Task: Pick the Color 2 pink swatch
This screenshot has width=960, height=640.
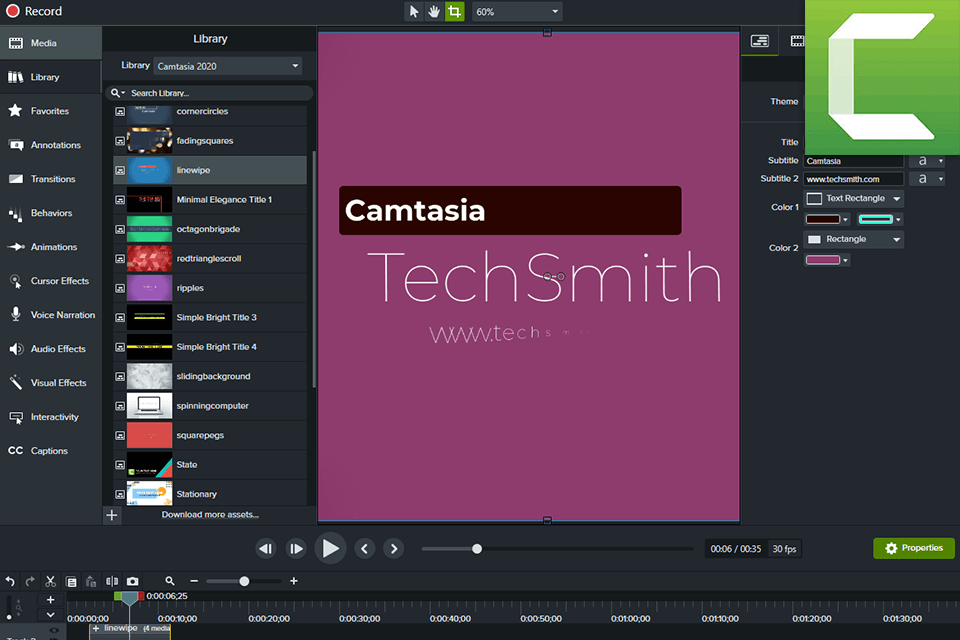Action: click(821, 259)
